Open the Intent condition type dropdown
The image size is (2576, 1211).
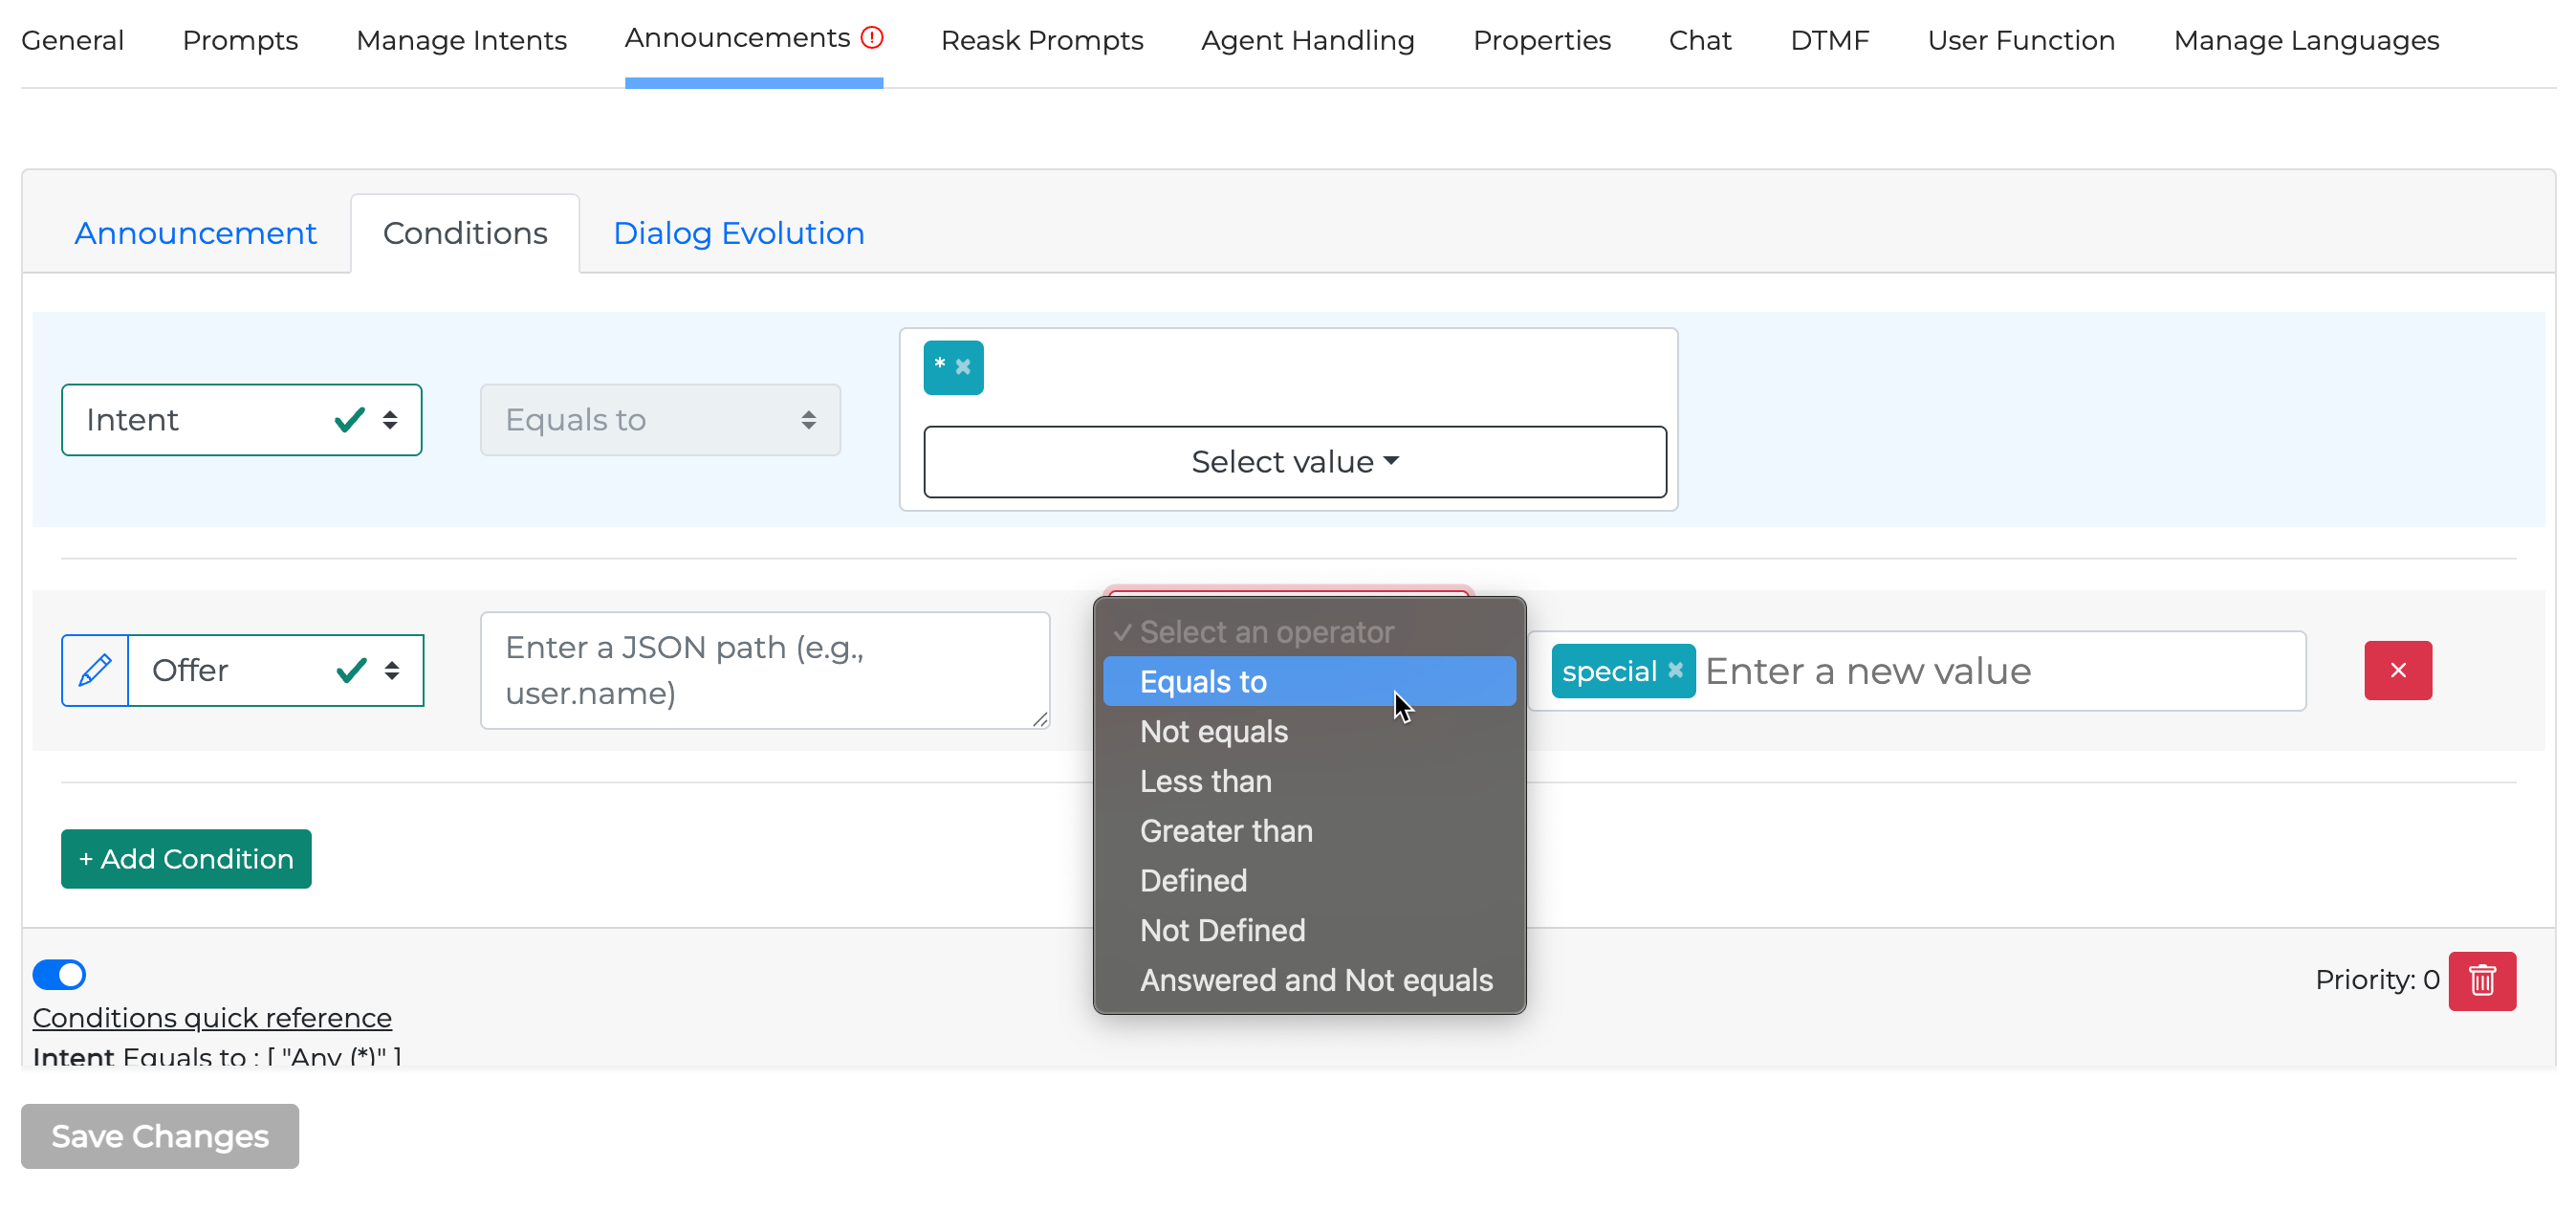[241, 420]
